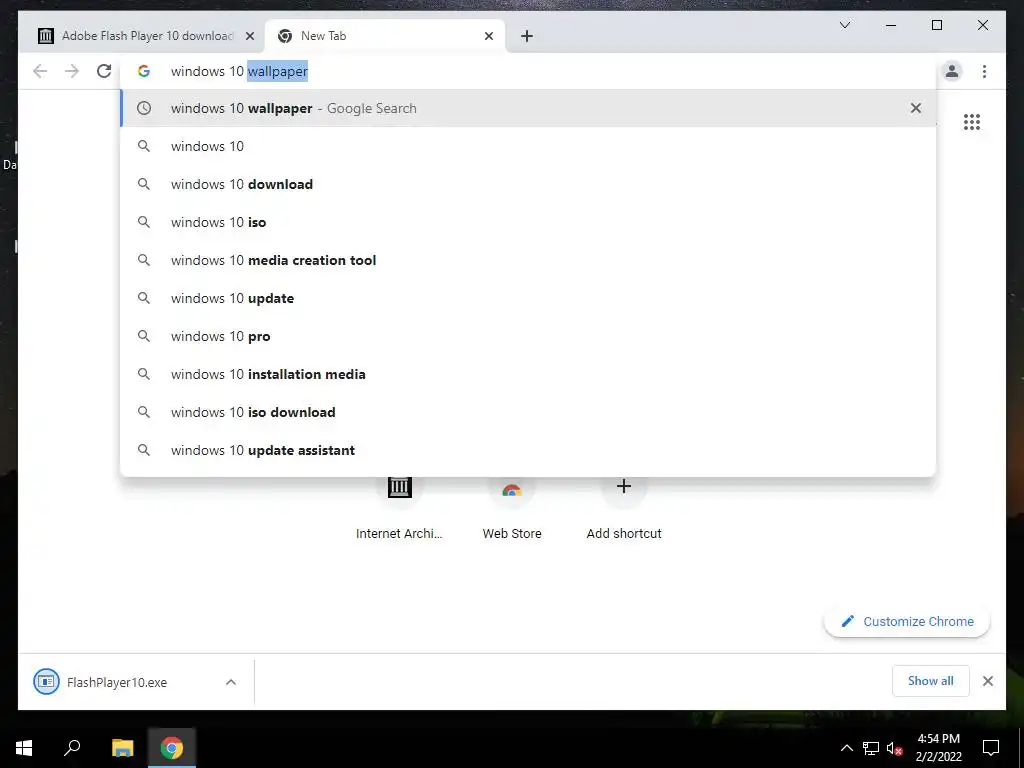This screenshot has height=768, width=1024.
Task: Reload the page with the refresh icon
Action: [104, 71]
